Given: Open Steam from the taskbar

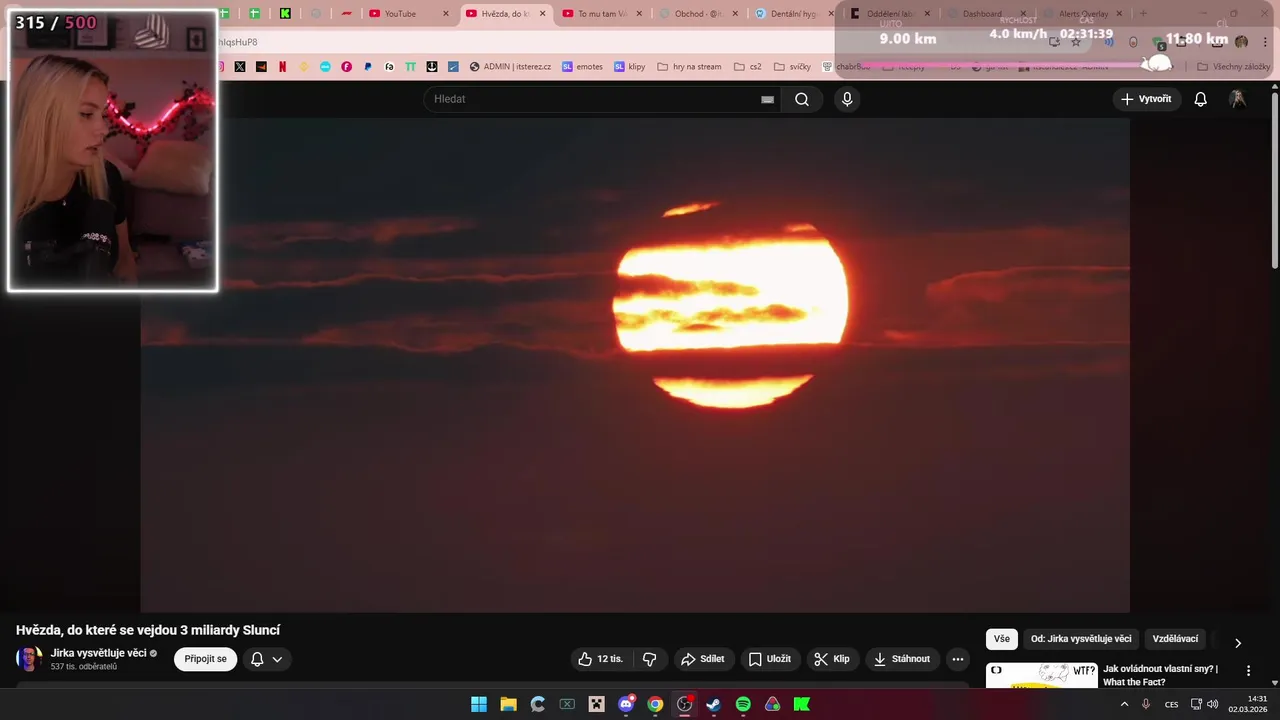Looking at the screenshot, I should (714, 704).
